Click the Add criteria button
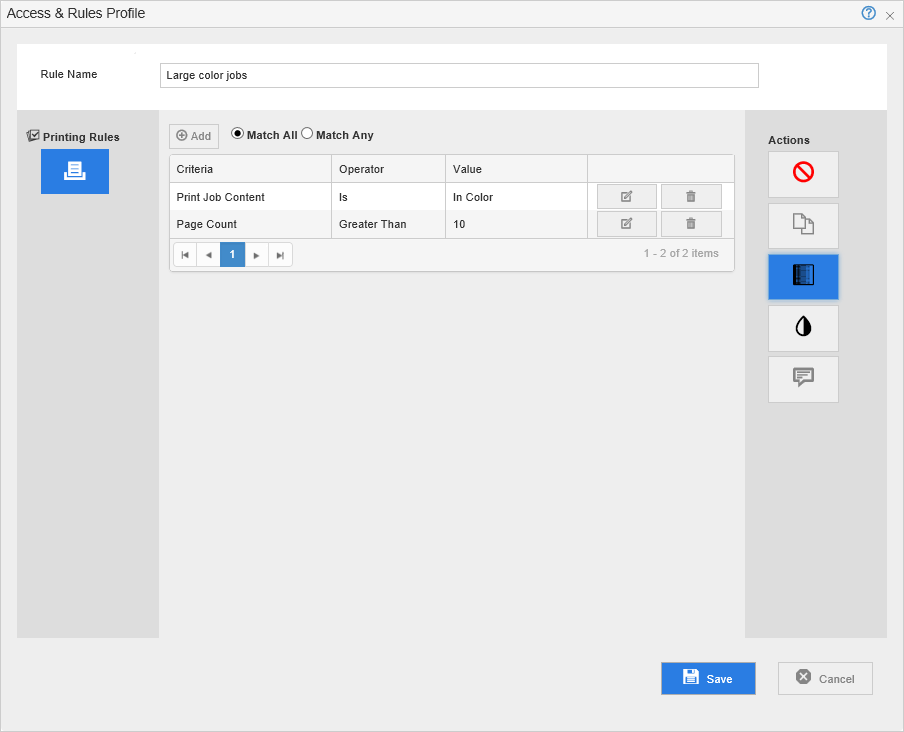Viewport: 904px width, 732px height. coord(194,136)
